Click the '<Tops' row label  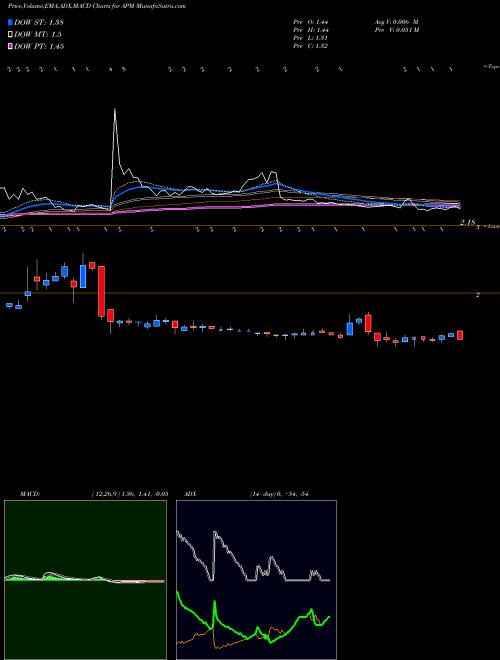pyautogui.click(x=491, y=67)
